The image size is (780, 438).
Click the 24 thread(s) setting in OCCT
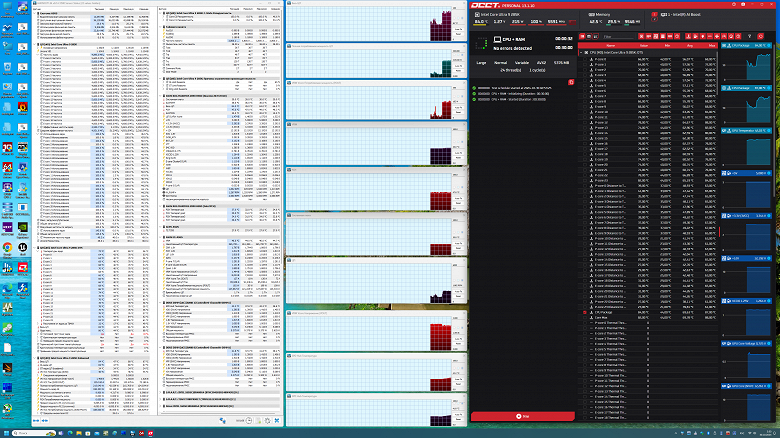510,70
